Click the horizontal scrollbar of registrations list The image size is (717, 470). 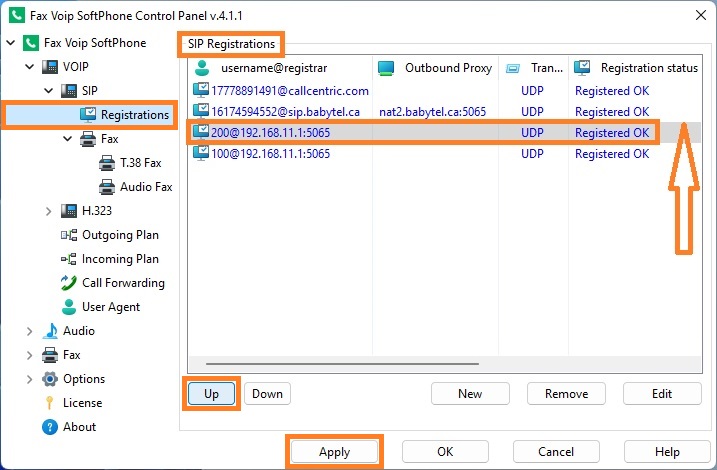click(x=342, y=364)
